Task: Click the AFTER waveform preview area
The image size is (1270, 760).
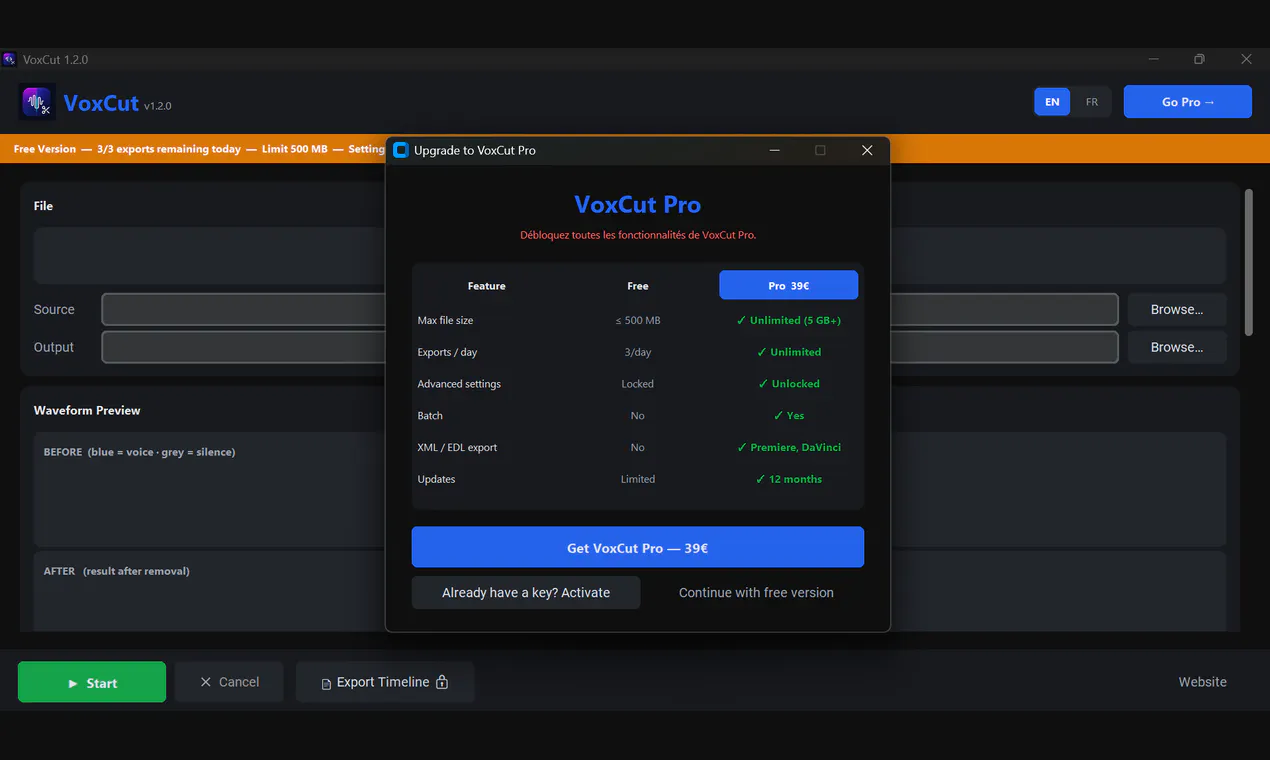Action: click(629, 591)
